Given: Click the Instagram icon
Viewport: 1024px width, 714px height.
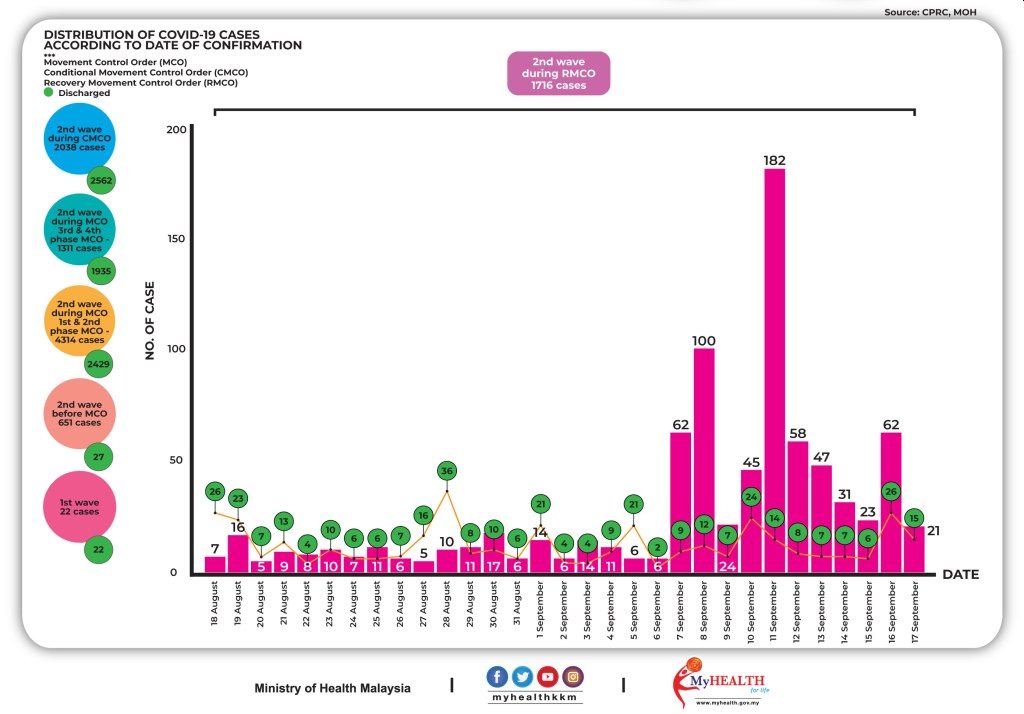Looking at the screenshot, I should 572,677.
